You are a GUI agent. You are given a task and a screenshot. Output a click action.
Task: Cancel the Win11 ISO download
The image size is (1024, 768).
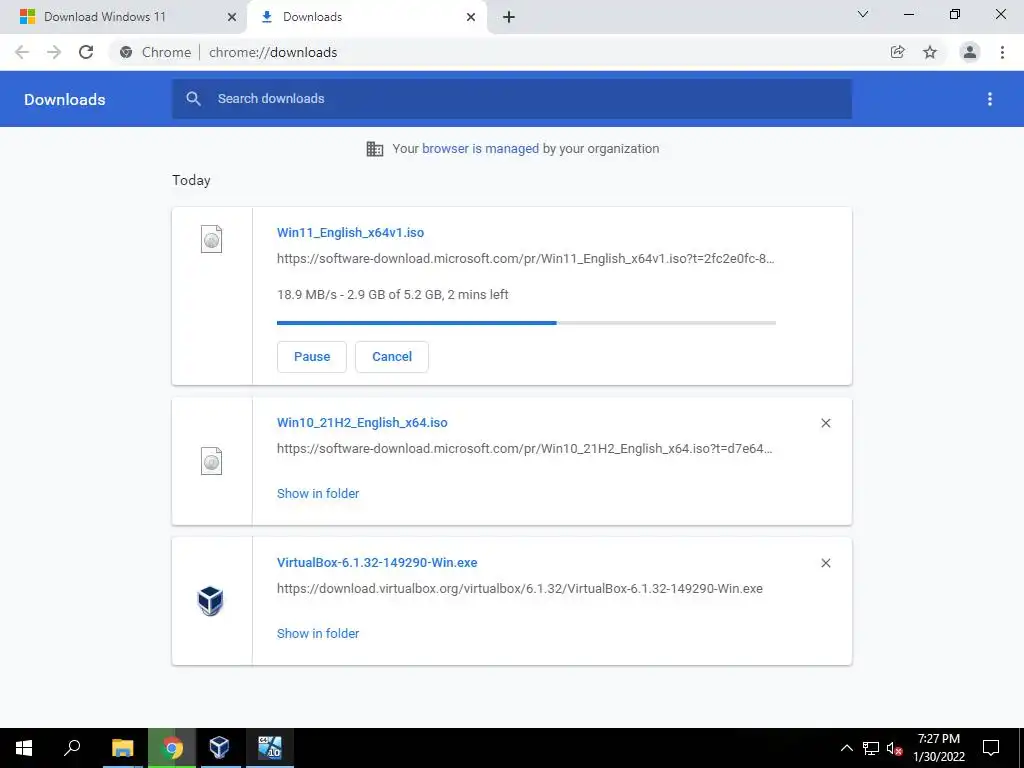(x=392, y=357)
